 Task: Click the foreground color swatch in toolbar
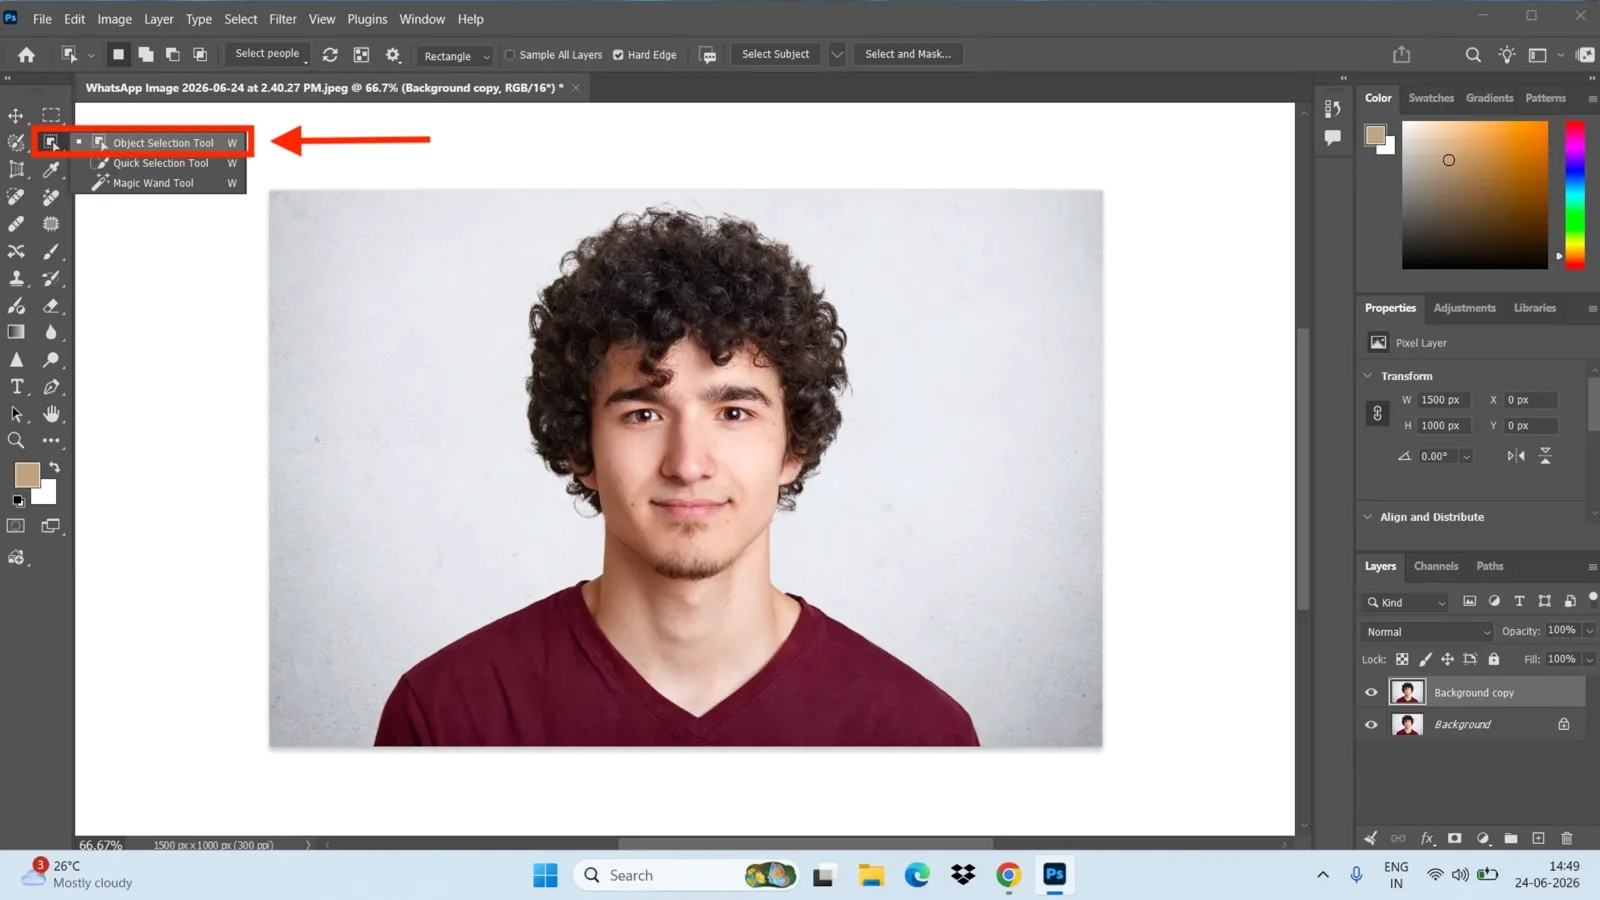click(26, 474)
